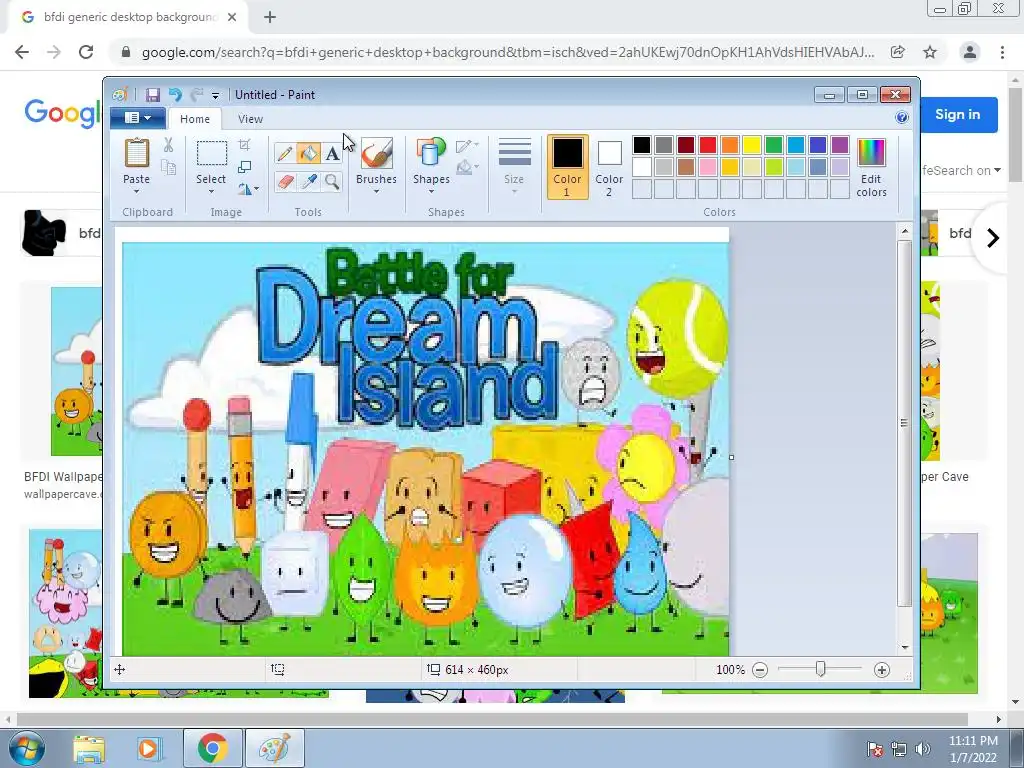Click Chrome share page icon in address bar
This screenshot has height=768, width=1024.
click(898, 52)
